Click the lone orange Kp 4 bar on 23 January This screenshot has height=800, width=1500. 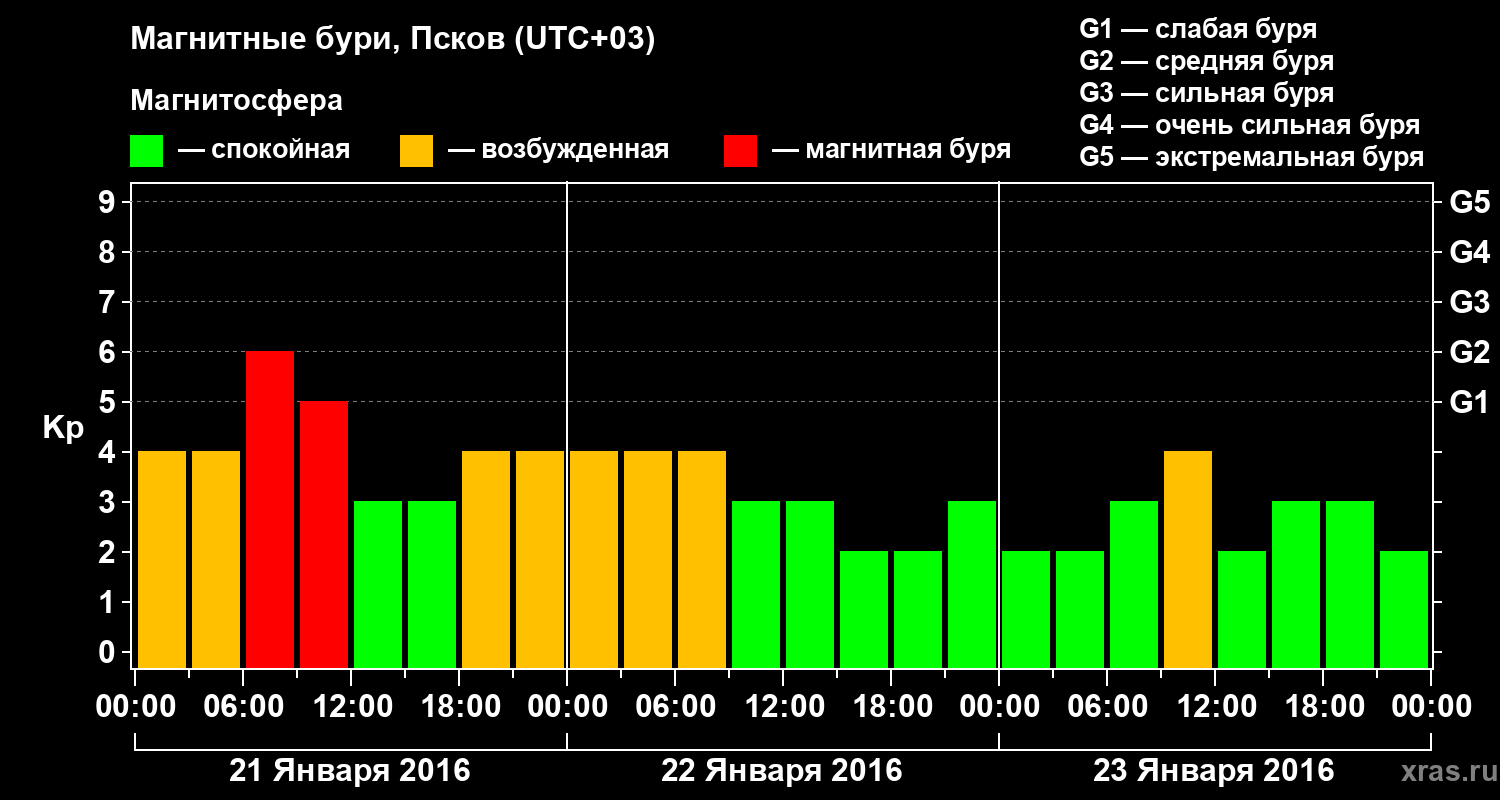[x=1188, y=559]
